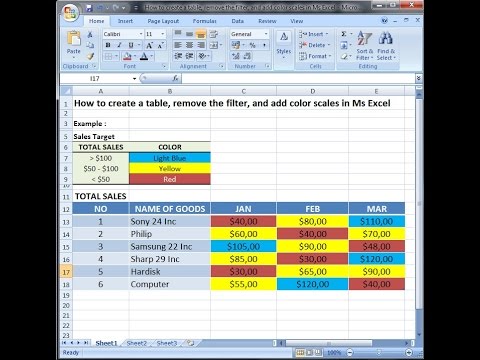Viewport: 480px width, 360px height.
Task: Toggle Bold formatting
Action: click(x=108, y=45)
